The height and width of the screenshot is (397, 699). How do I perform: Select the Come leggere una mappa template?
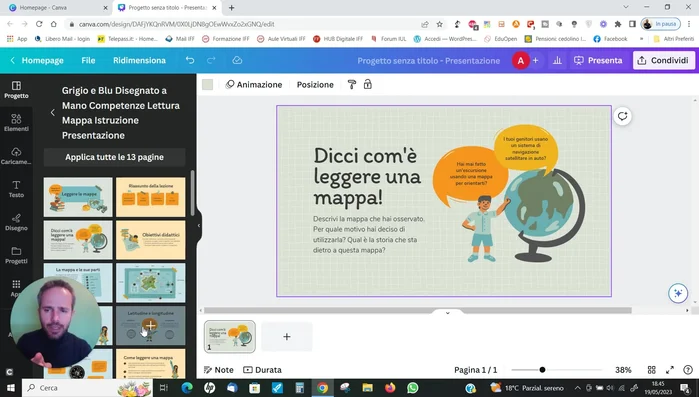151,363
